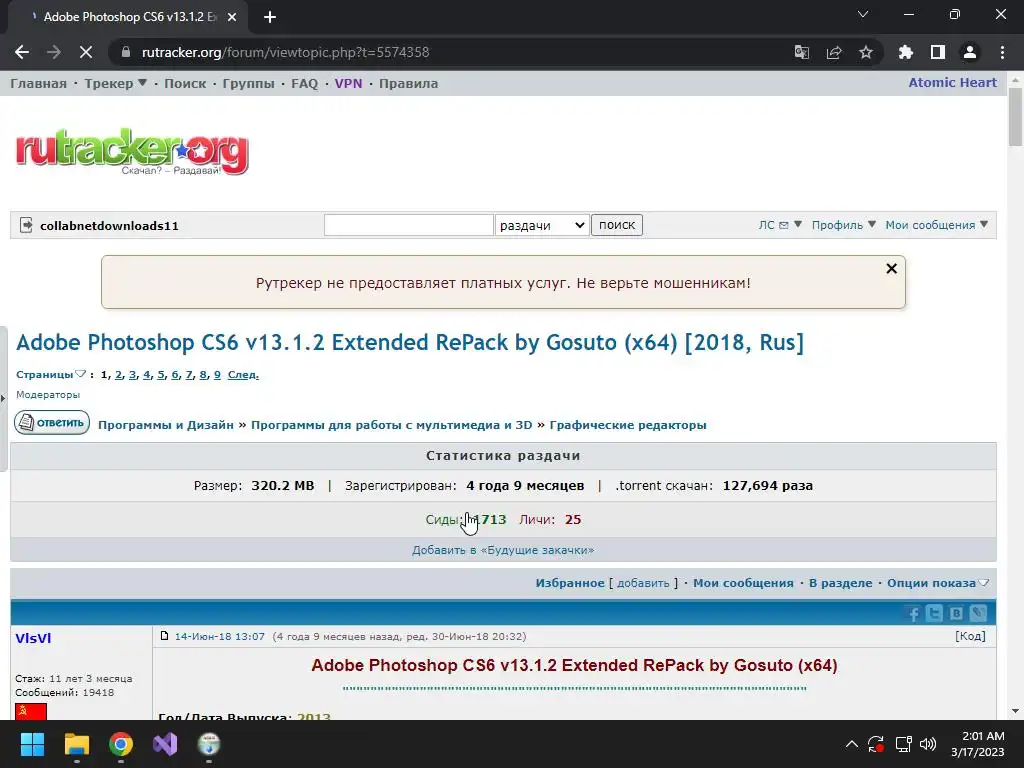Click the address bar URL

pyautogui.click(x=285, y=52)
